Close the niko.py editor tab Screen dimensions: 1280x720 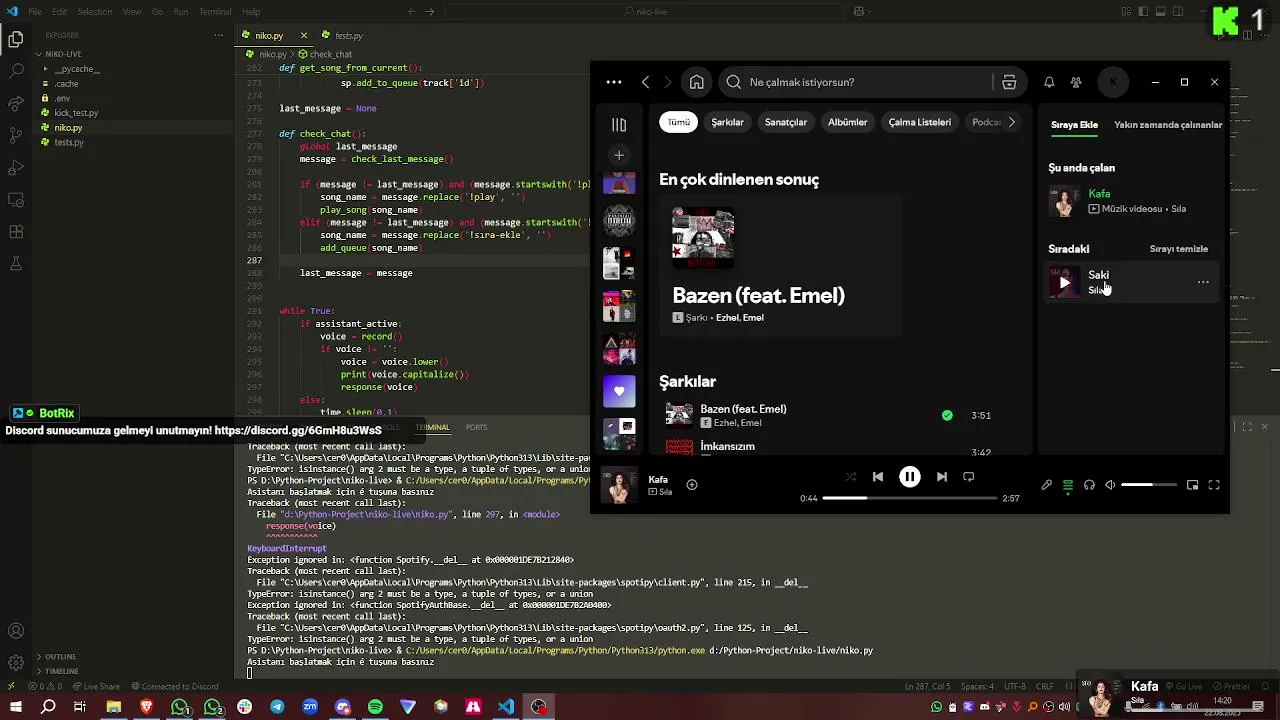click(304, 35)
